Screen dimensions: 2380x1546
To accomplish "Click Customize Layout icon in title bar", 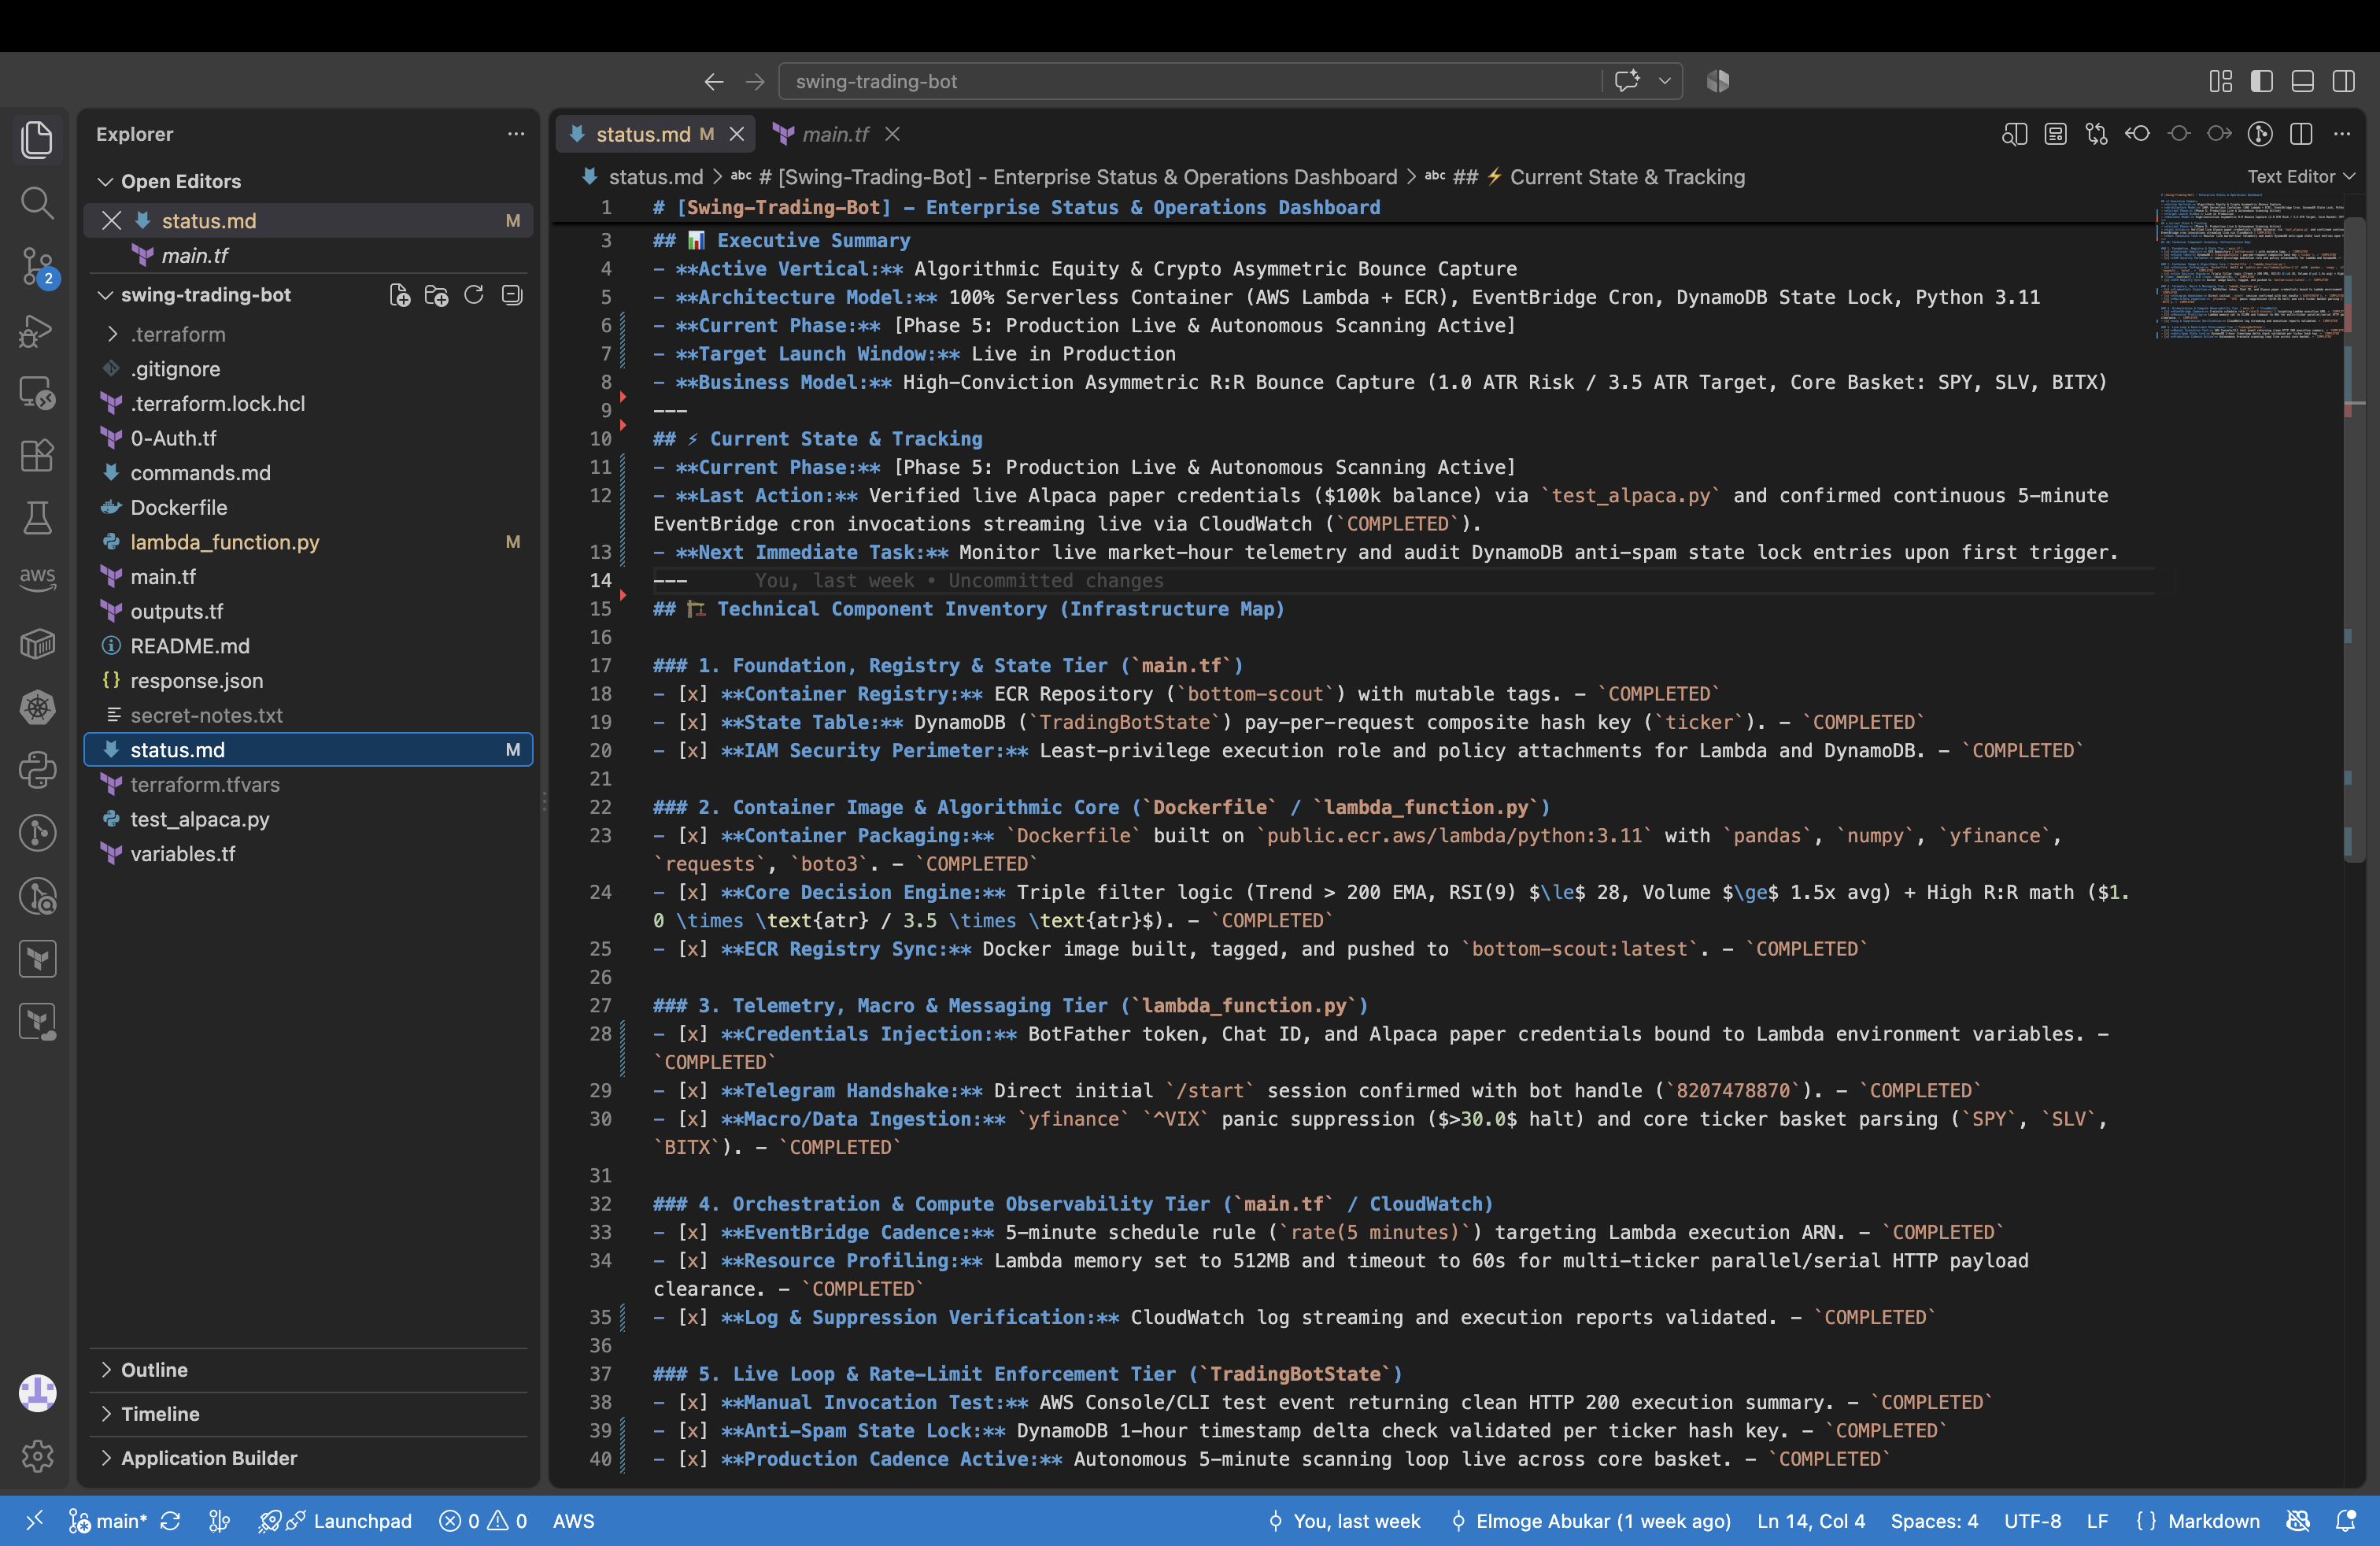I will 2220,81.
